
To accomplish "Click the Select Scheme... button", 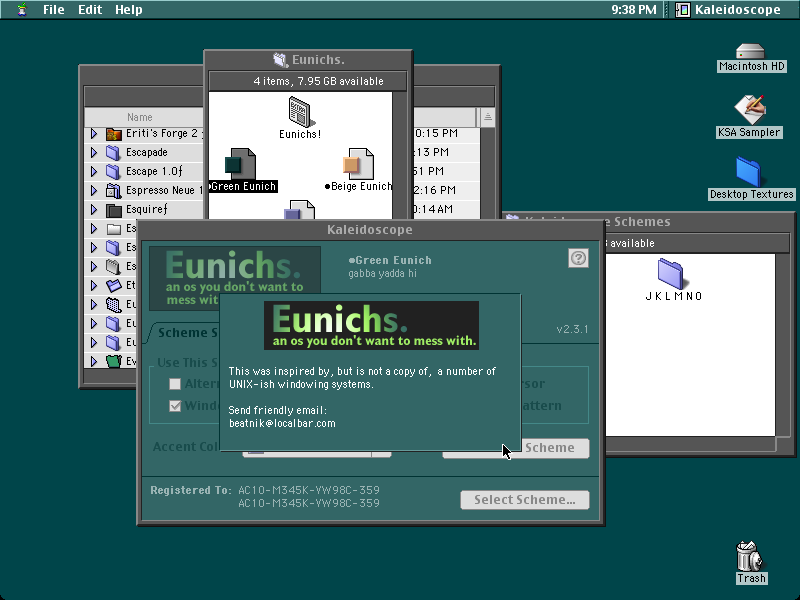I will tap(524, 499).
